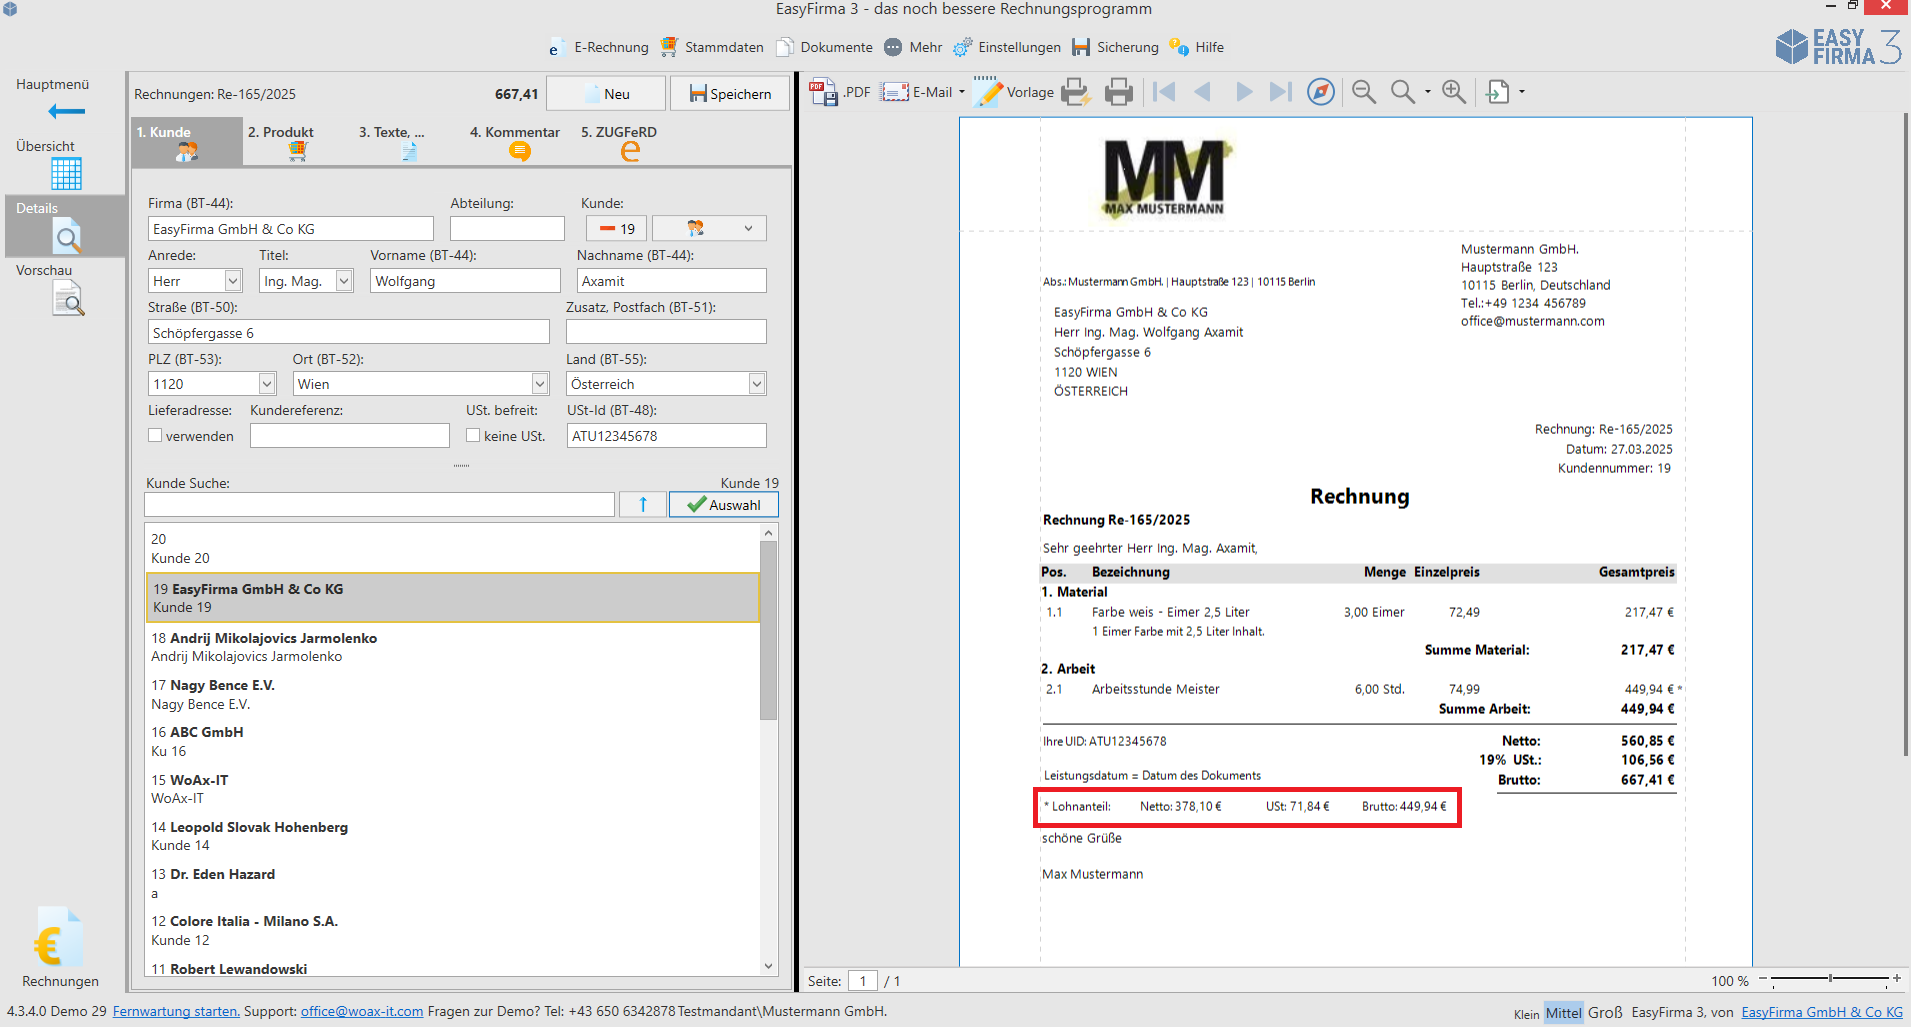This screenshot has height=1027, width=1911.
Task: Open Vorschau preview icon in sidebar
Action: pos(68,299)
